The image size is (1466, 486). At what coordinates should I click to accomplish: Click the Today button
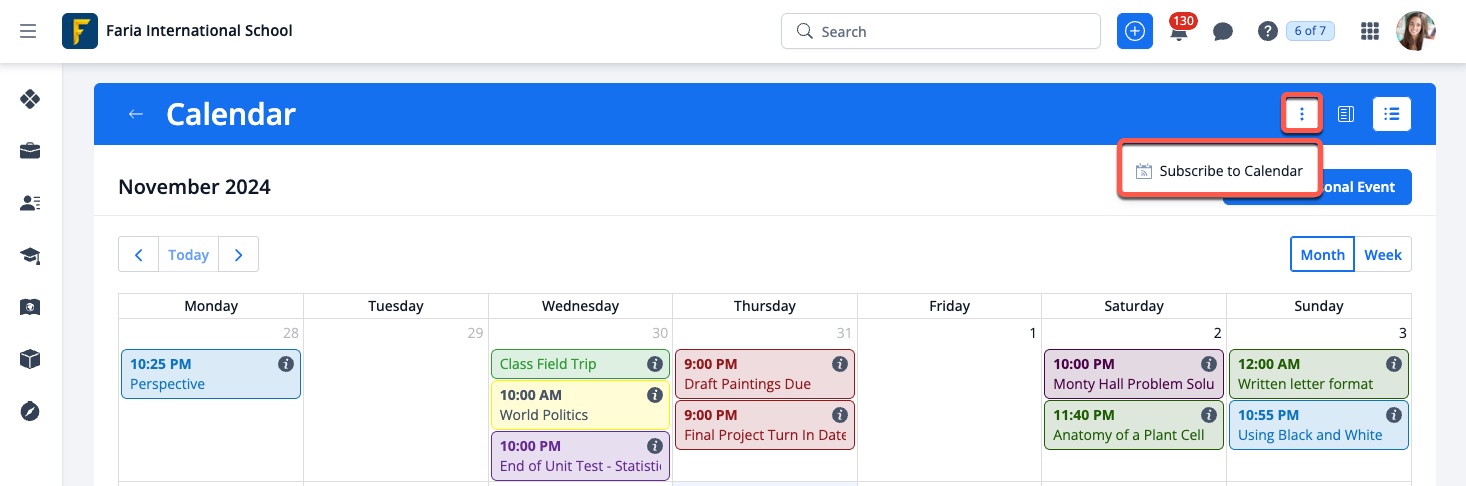point(188,255)
